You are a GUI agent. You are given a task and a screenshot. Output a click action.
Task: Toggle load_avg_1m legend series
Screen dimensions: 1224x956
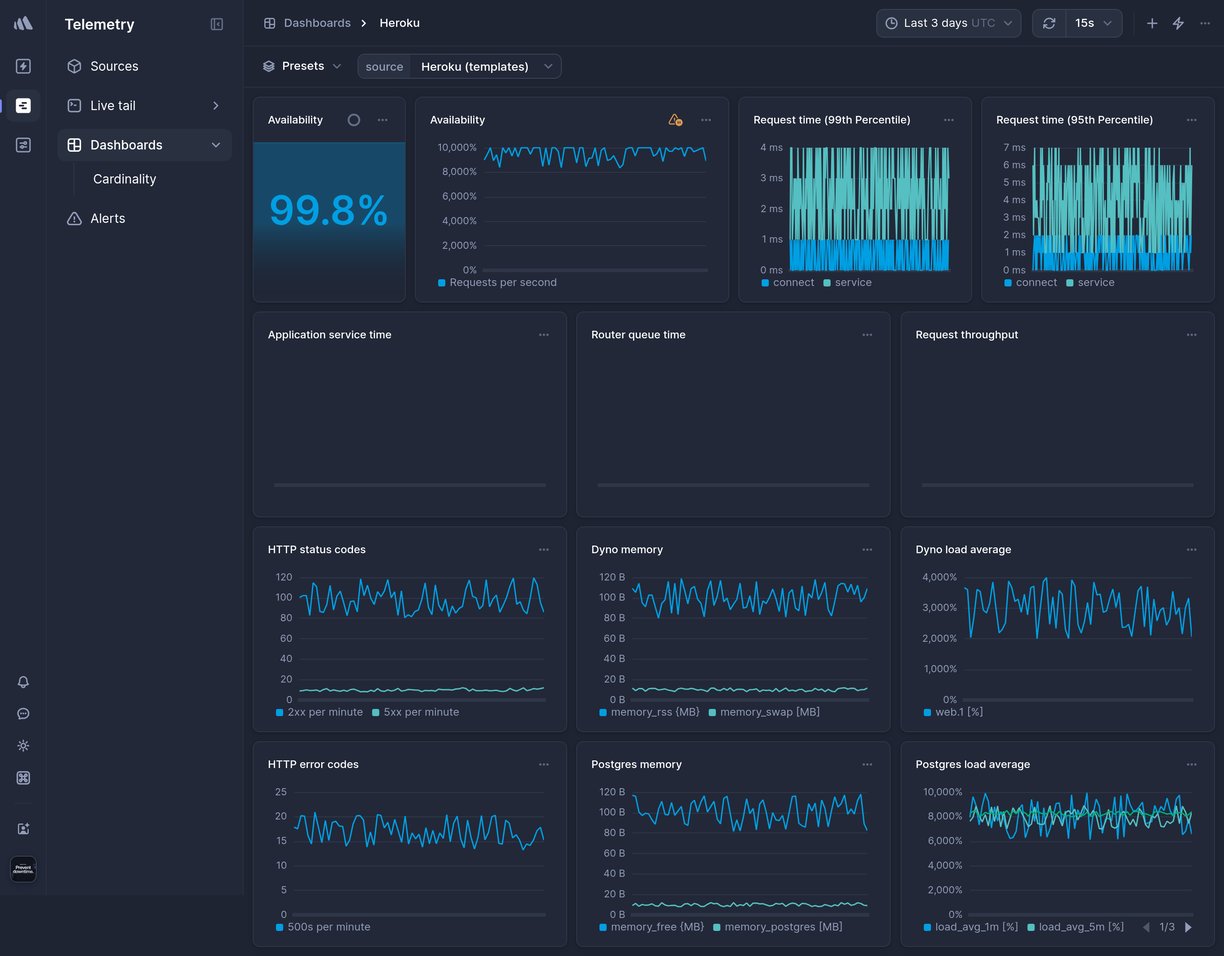pyautogui.click(x=971, y=927)
